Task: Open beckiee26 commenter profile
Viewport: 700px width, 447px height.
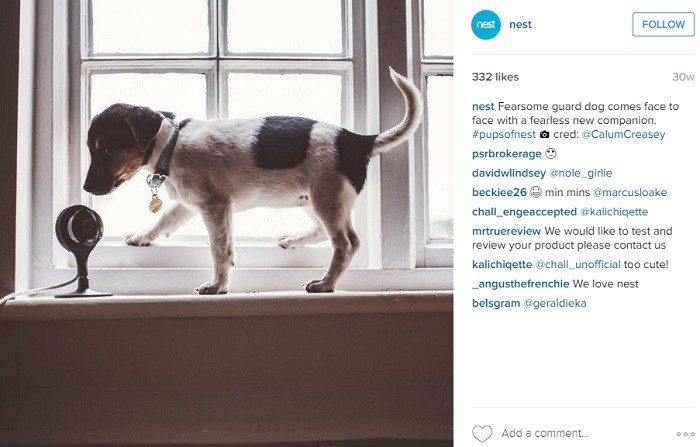Action: click(499, 192)
